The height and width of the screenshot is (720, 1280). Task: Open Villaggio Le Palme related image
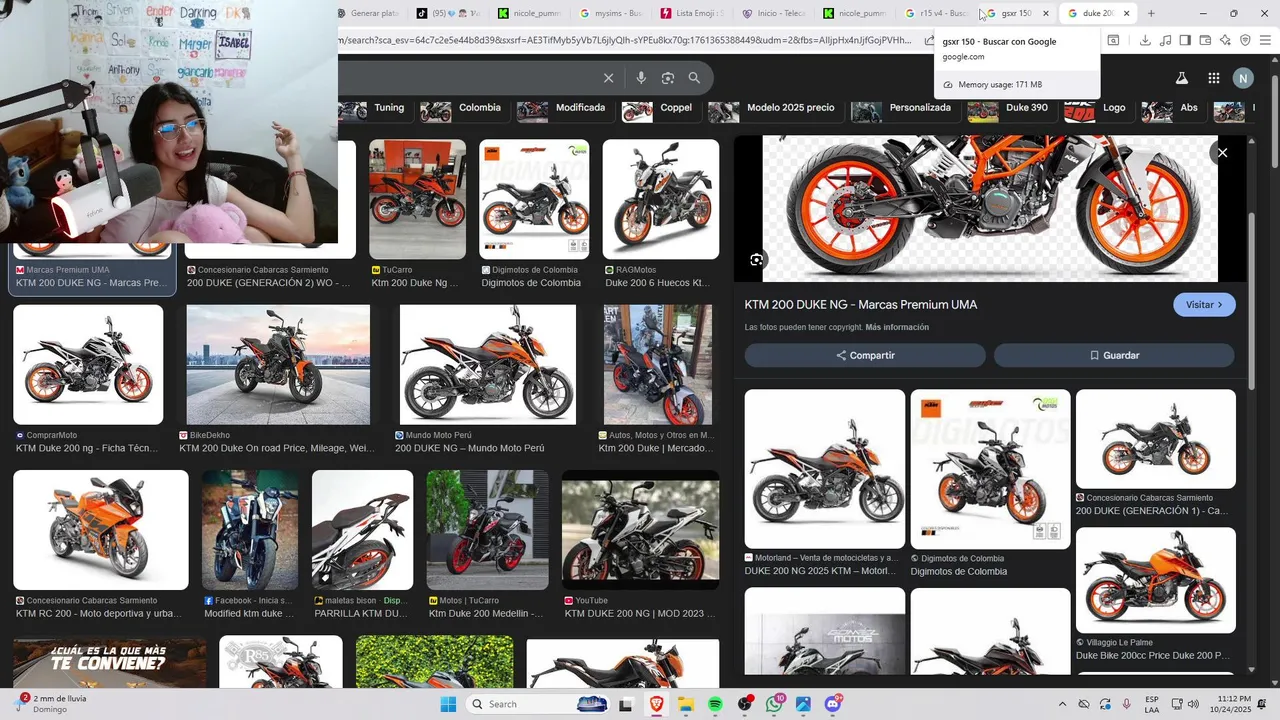point(1156,580)
